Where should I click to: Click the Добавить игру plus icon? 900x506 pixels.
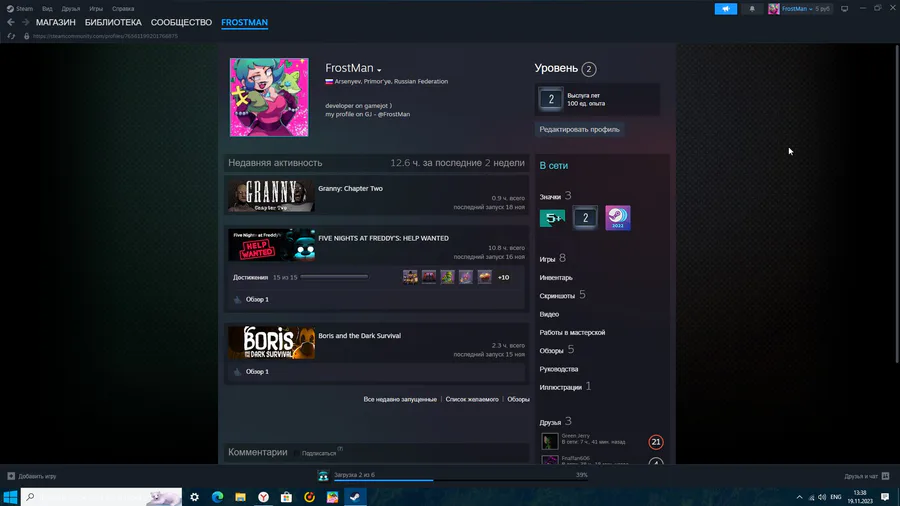[x=11, y=476]
